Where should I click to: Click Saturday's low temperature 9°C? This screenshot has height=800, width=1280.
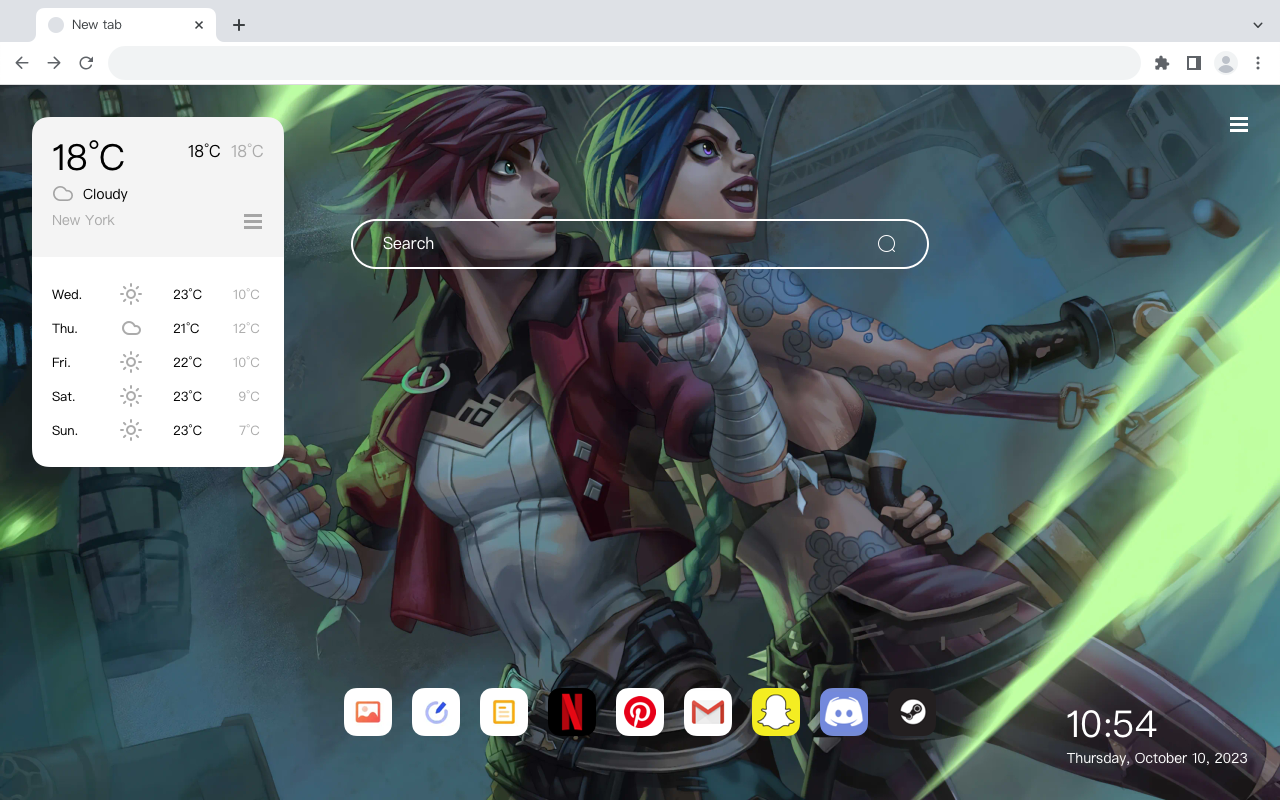[249, 396]
